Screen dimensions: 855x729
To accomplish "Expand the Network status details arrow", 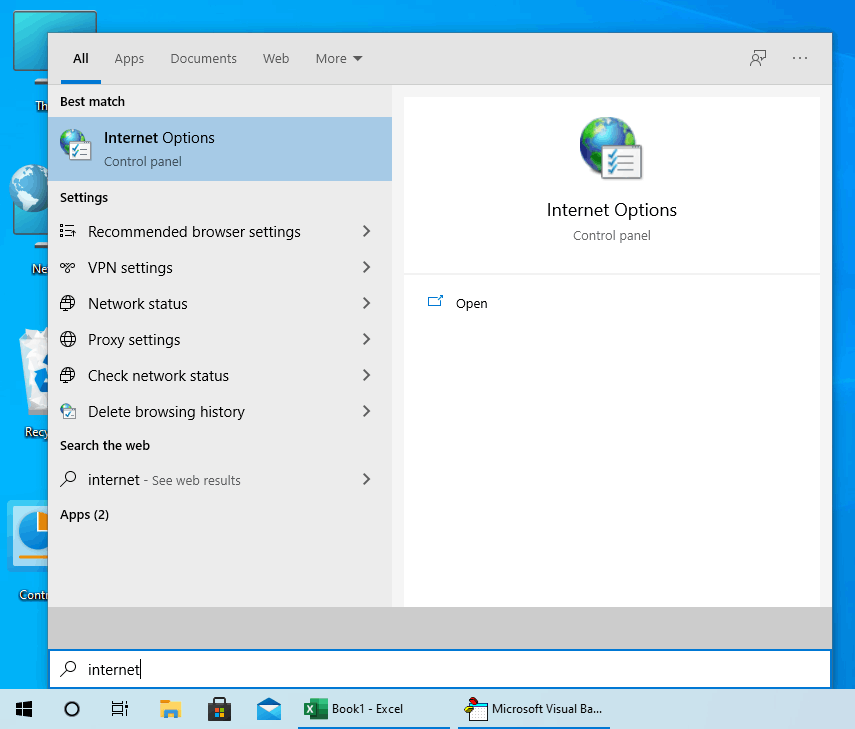I will point(366,303).
